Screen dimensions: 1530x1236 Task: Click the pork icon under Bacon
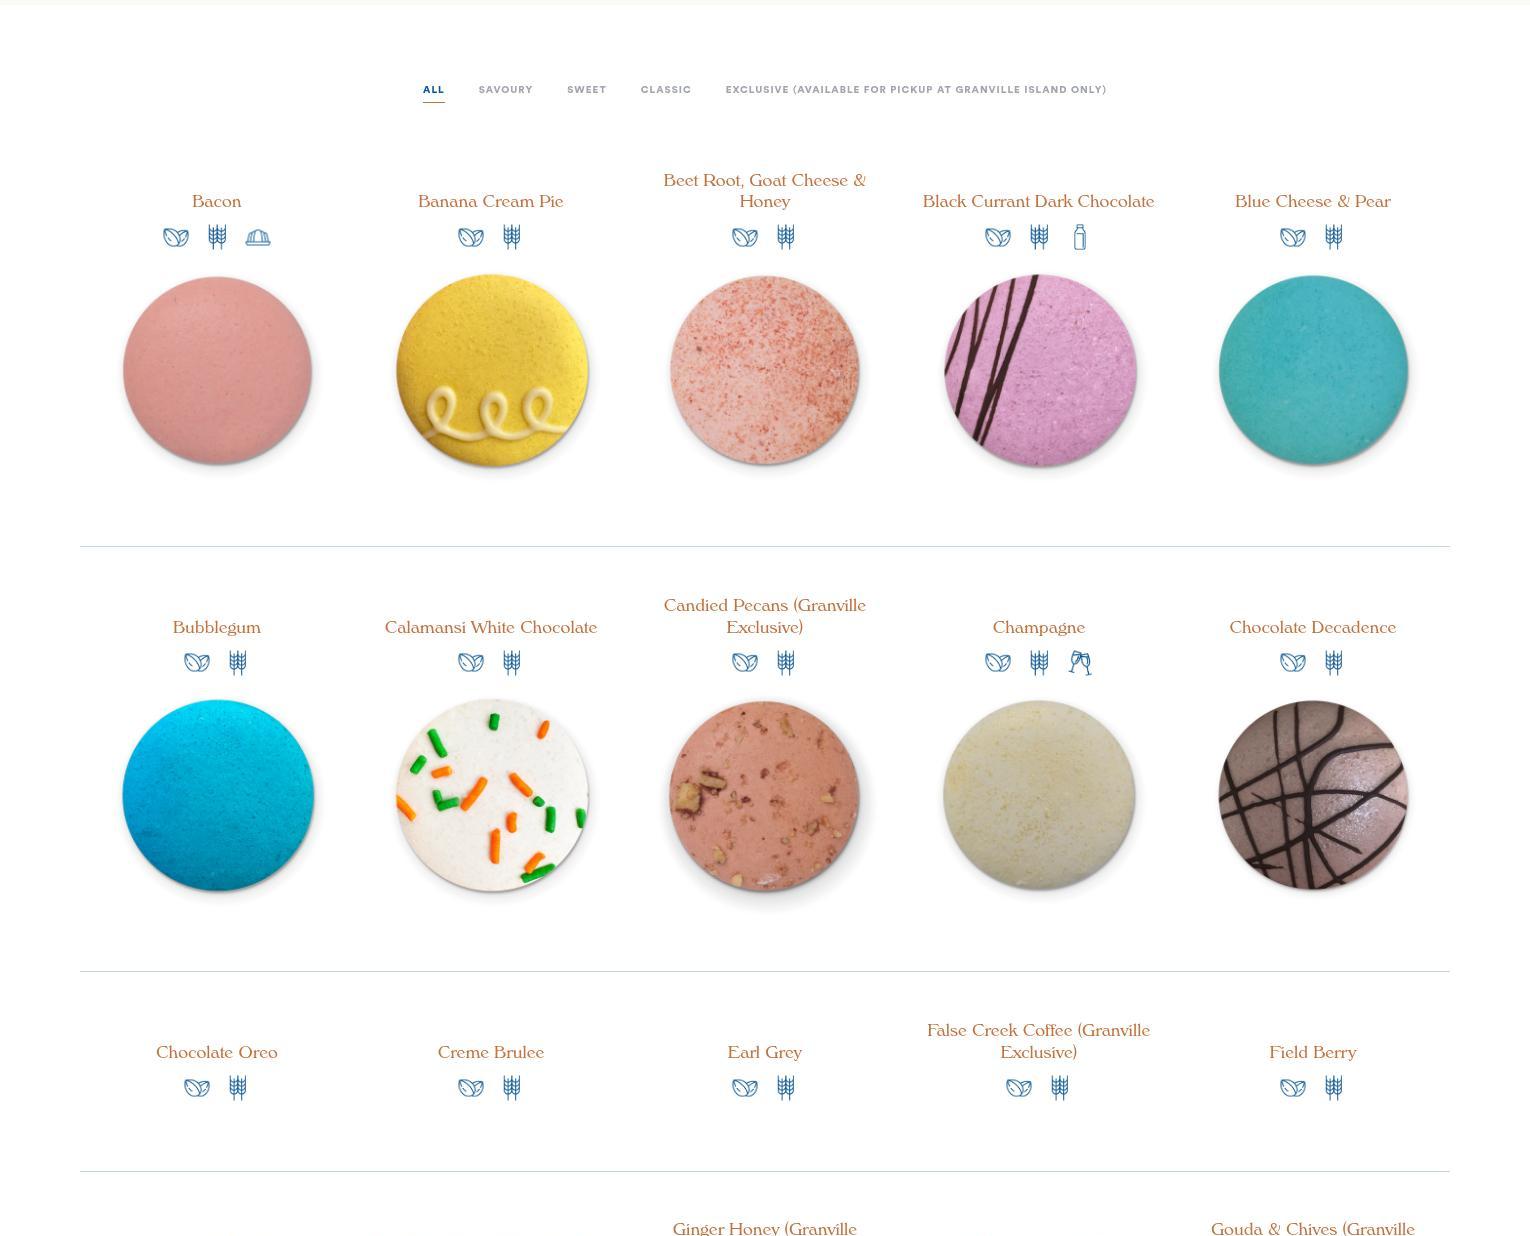click(x=258, y=237)
